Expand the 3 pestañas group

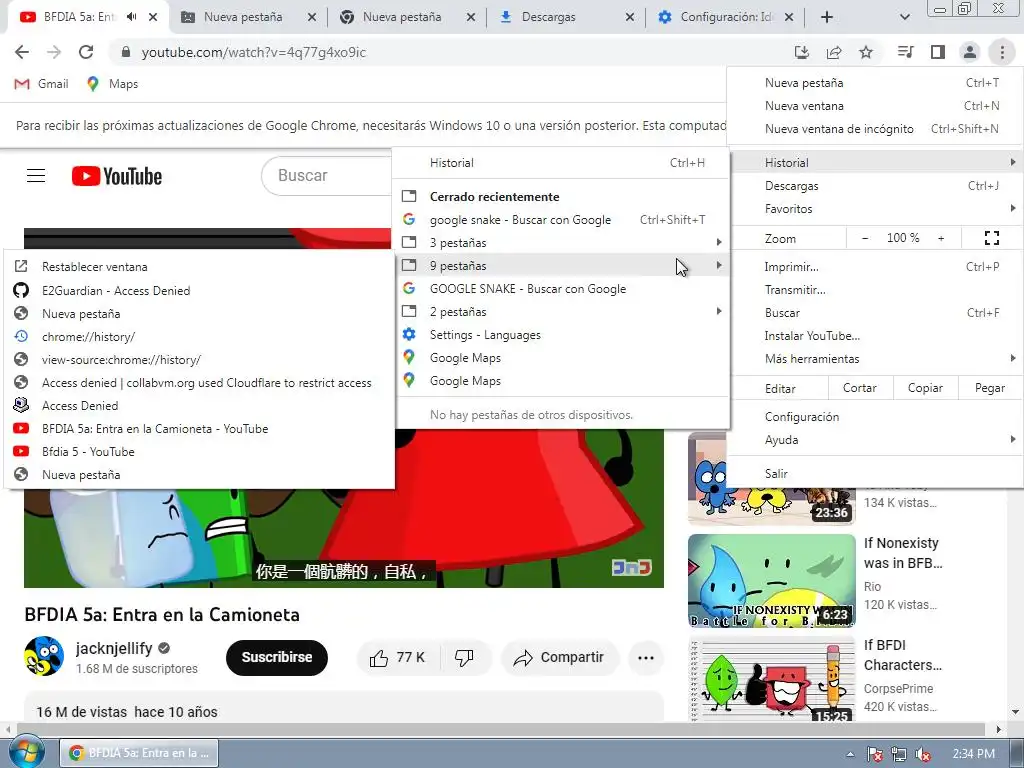point(561,243)
